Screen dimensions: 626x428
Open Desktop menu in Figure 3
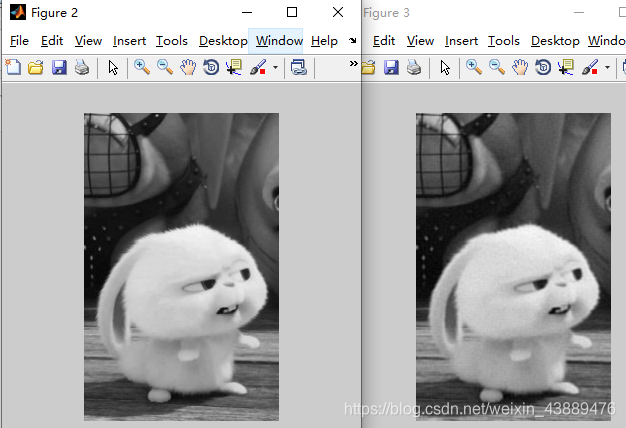[555, 41]
